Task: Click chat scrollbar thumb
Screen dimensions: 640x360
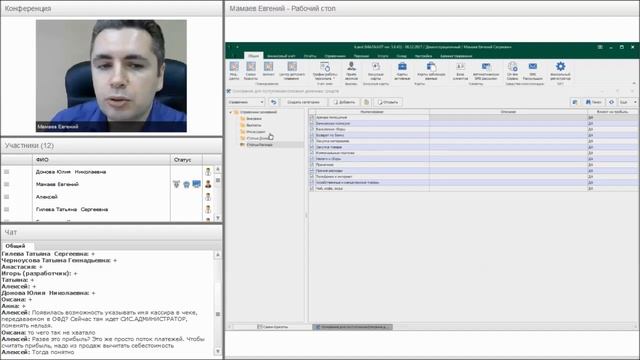Action: 218,314
